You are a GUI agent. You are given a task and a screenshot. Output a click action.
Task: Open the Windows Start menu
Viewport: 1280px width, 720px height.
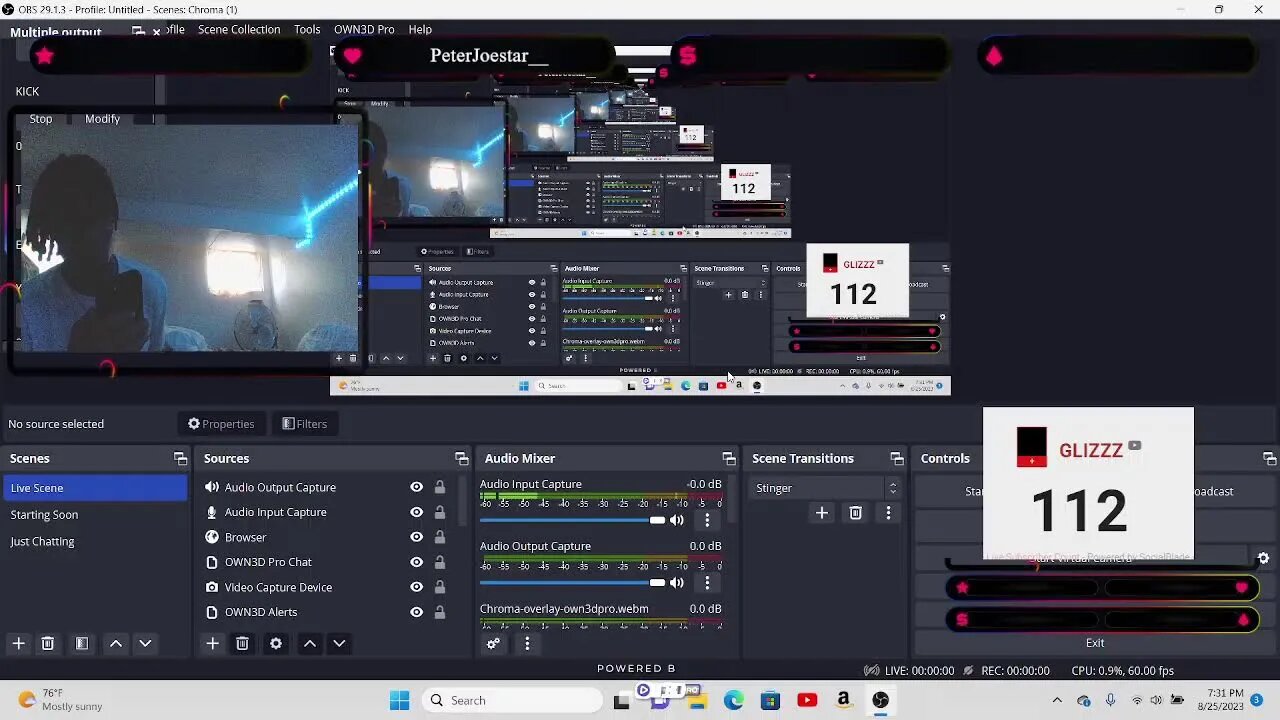click(x=399, y=700)
